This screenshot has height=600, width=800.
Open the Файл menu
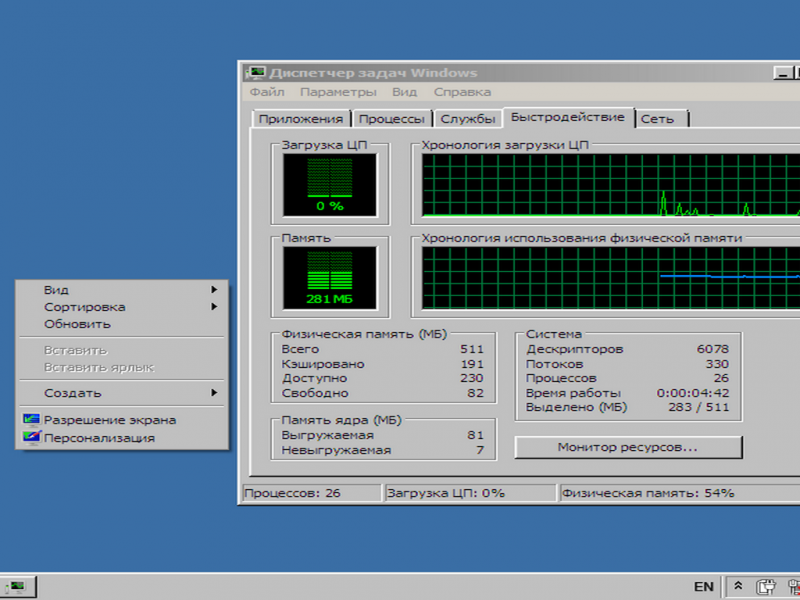coord(267,92)
